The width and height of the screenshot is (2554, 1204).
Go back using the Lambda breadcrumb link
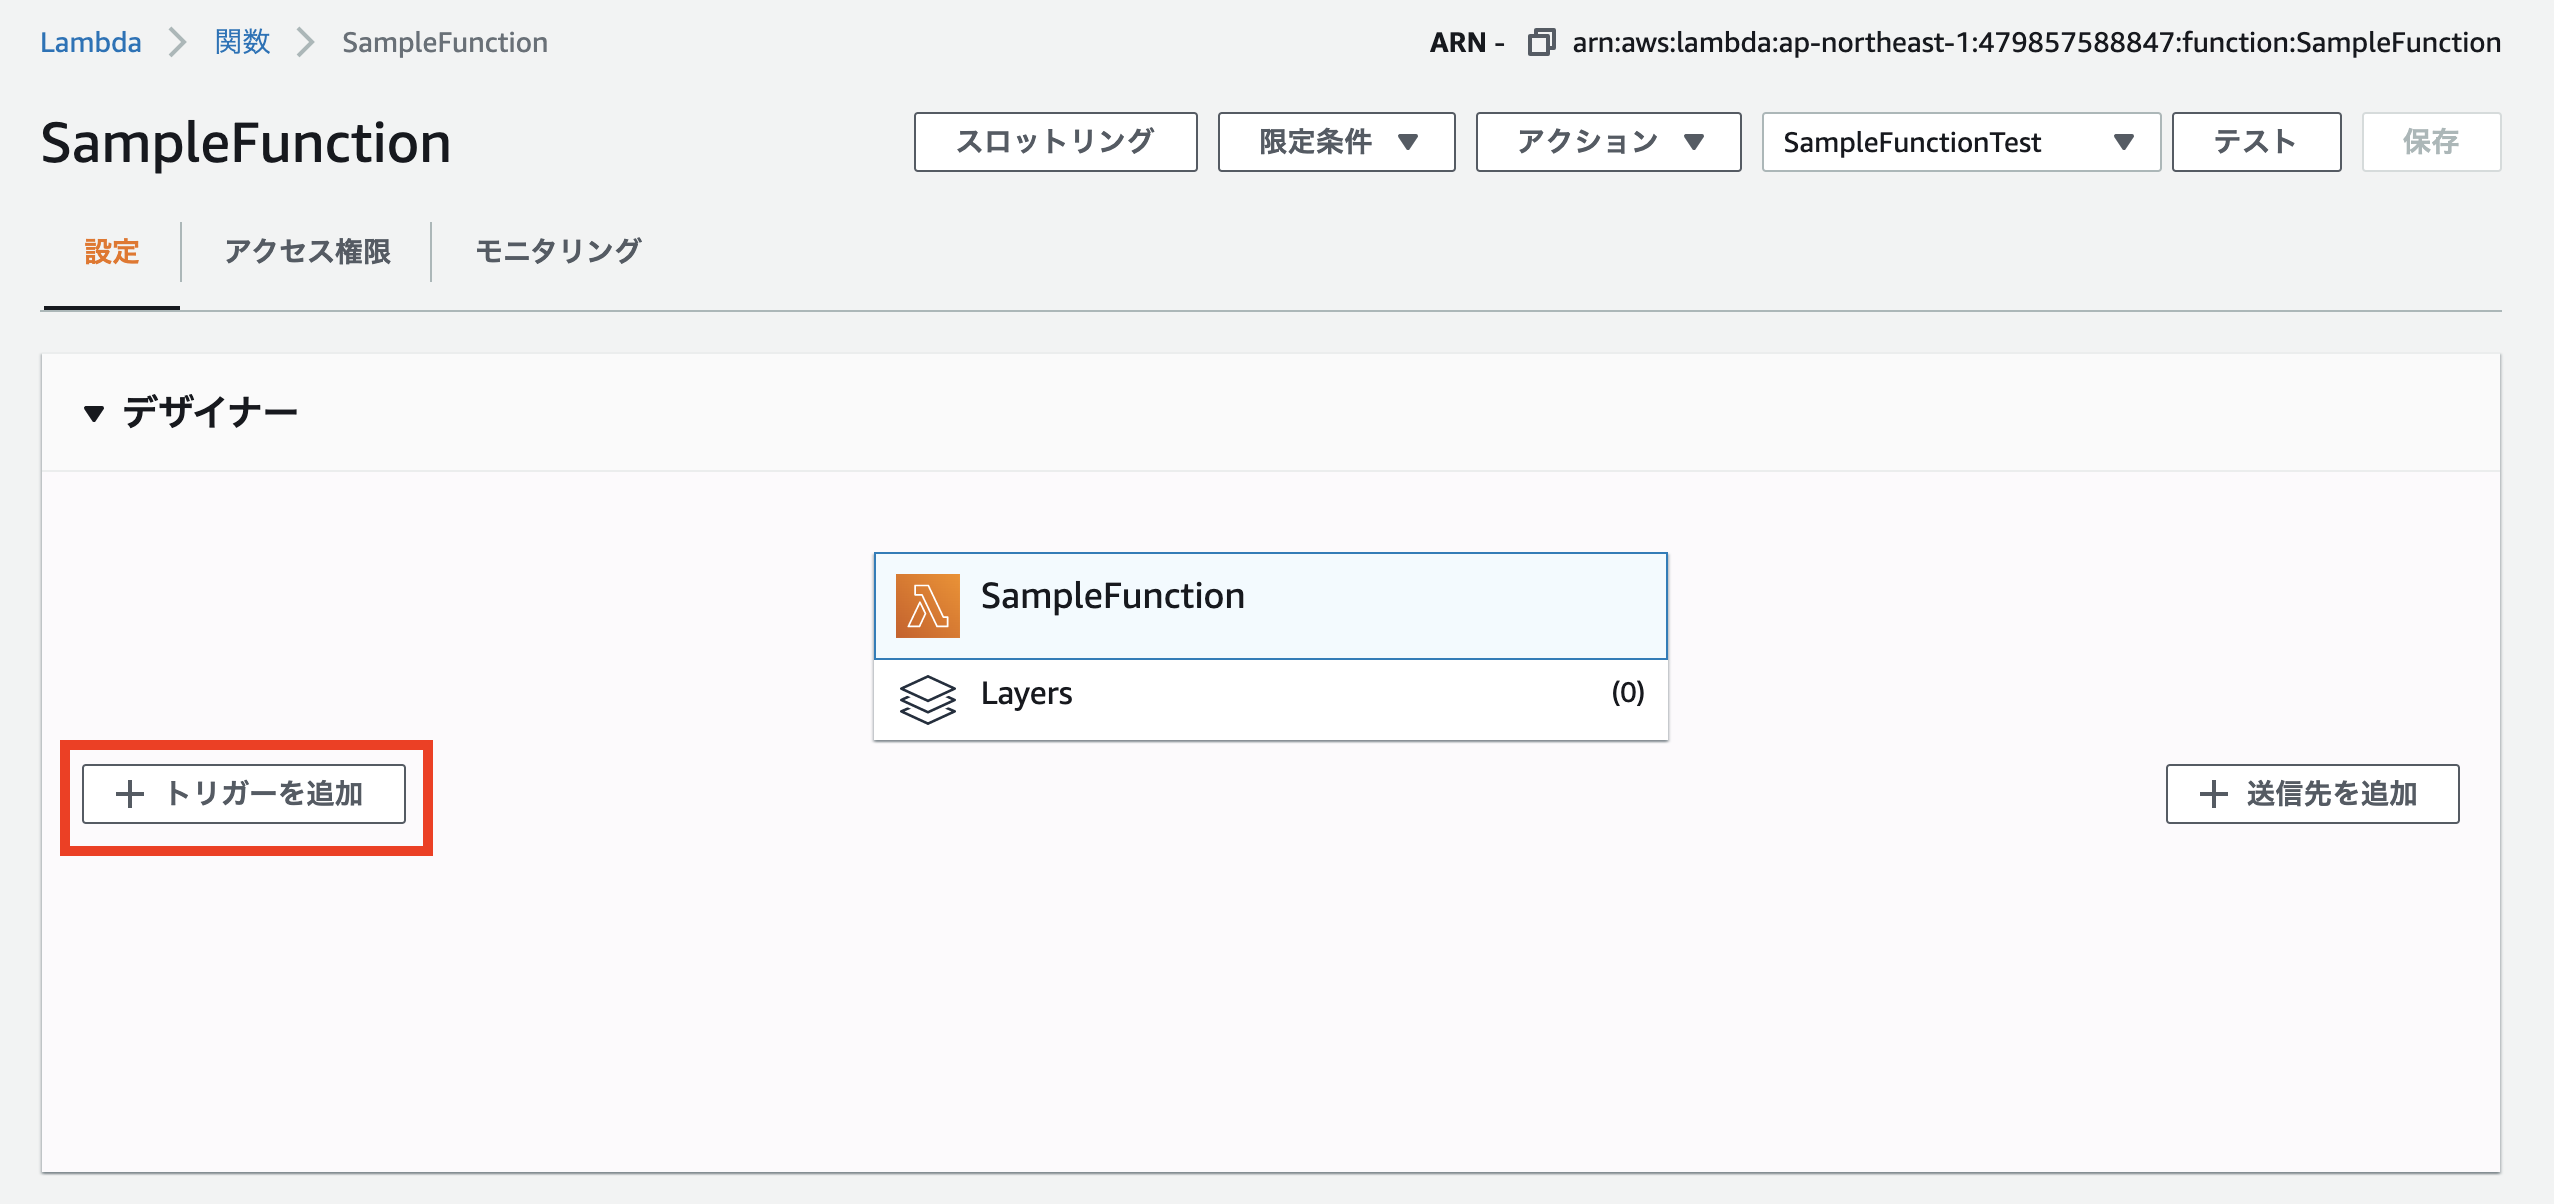90,42
